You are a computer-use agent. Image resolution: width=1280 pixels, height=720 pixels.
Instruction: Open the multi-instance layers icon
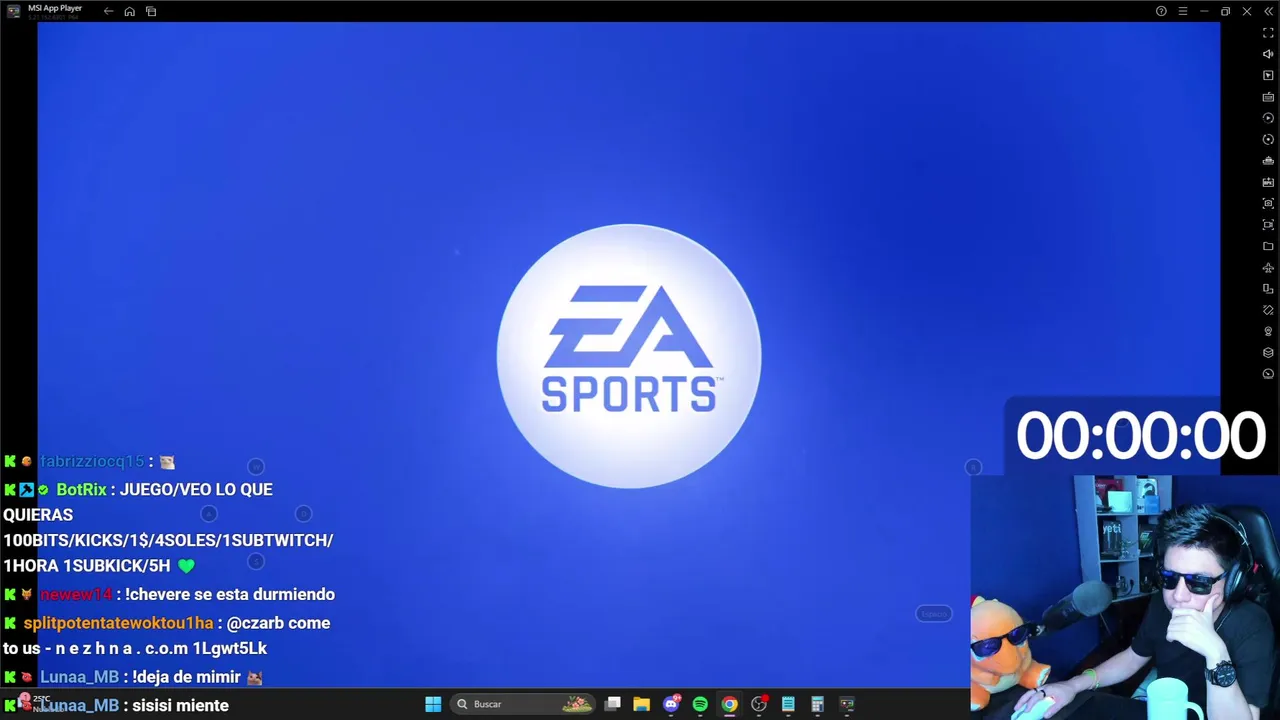pos(1268,353)
